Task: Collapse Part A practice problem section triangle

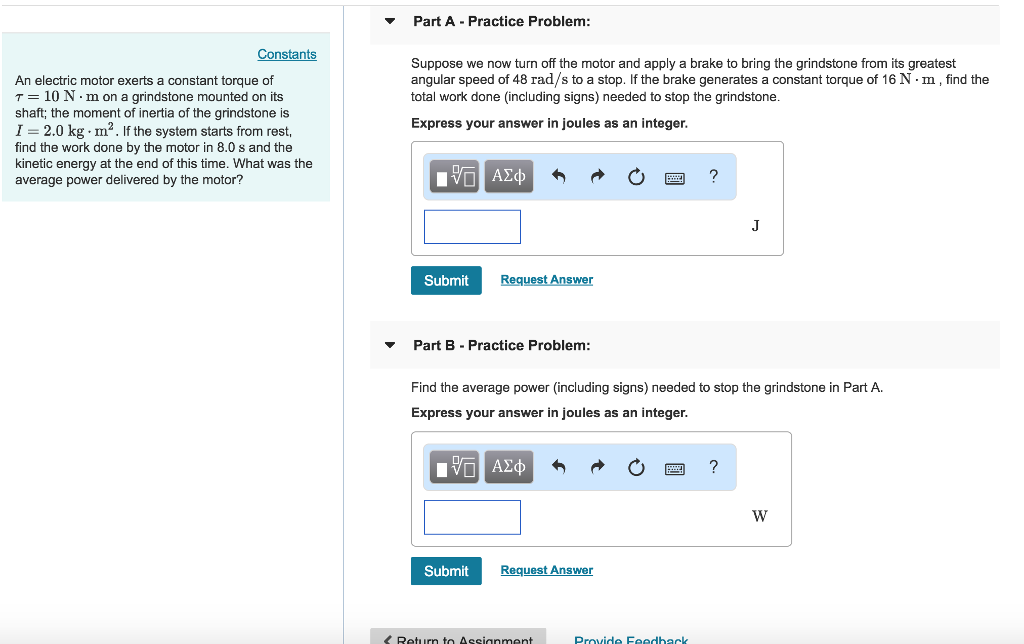Action: click(390, 21)
